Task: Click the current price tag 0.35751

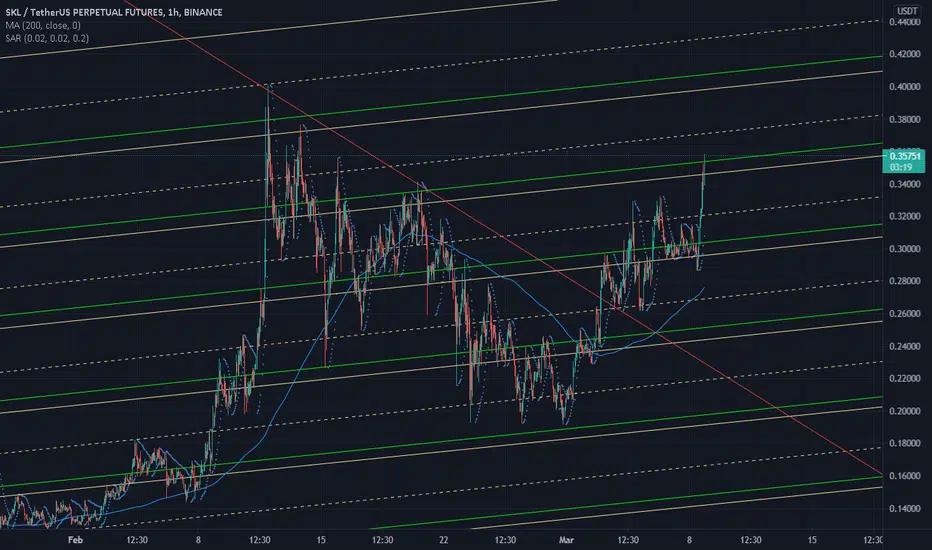Action: coord(905,156)
